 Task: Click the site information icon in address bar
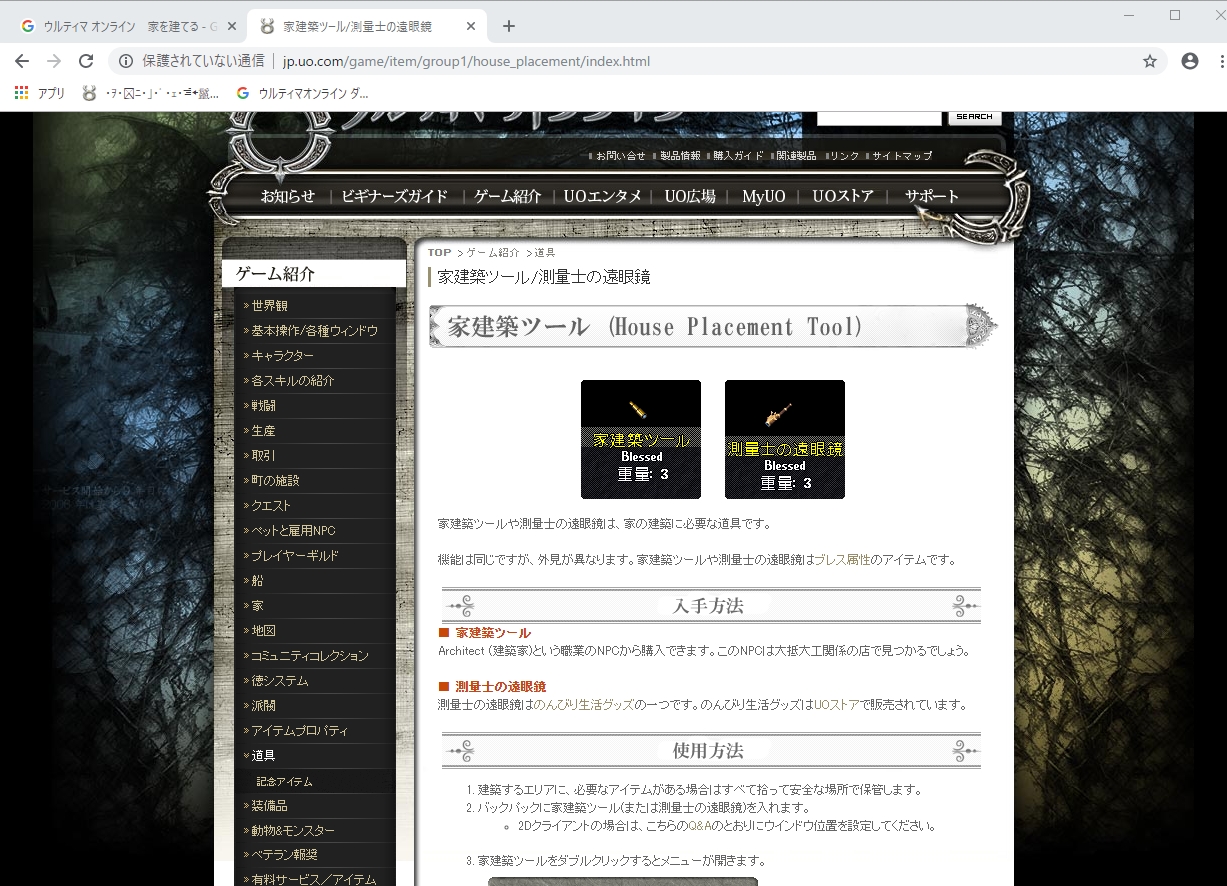pyautogui.click(x=126, y=61)
